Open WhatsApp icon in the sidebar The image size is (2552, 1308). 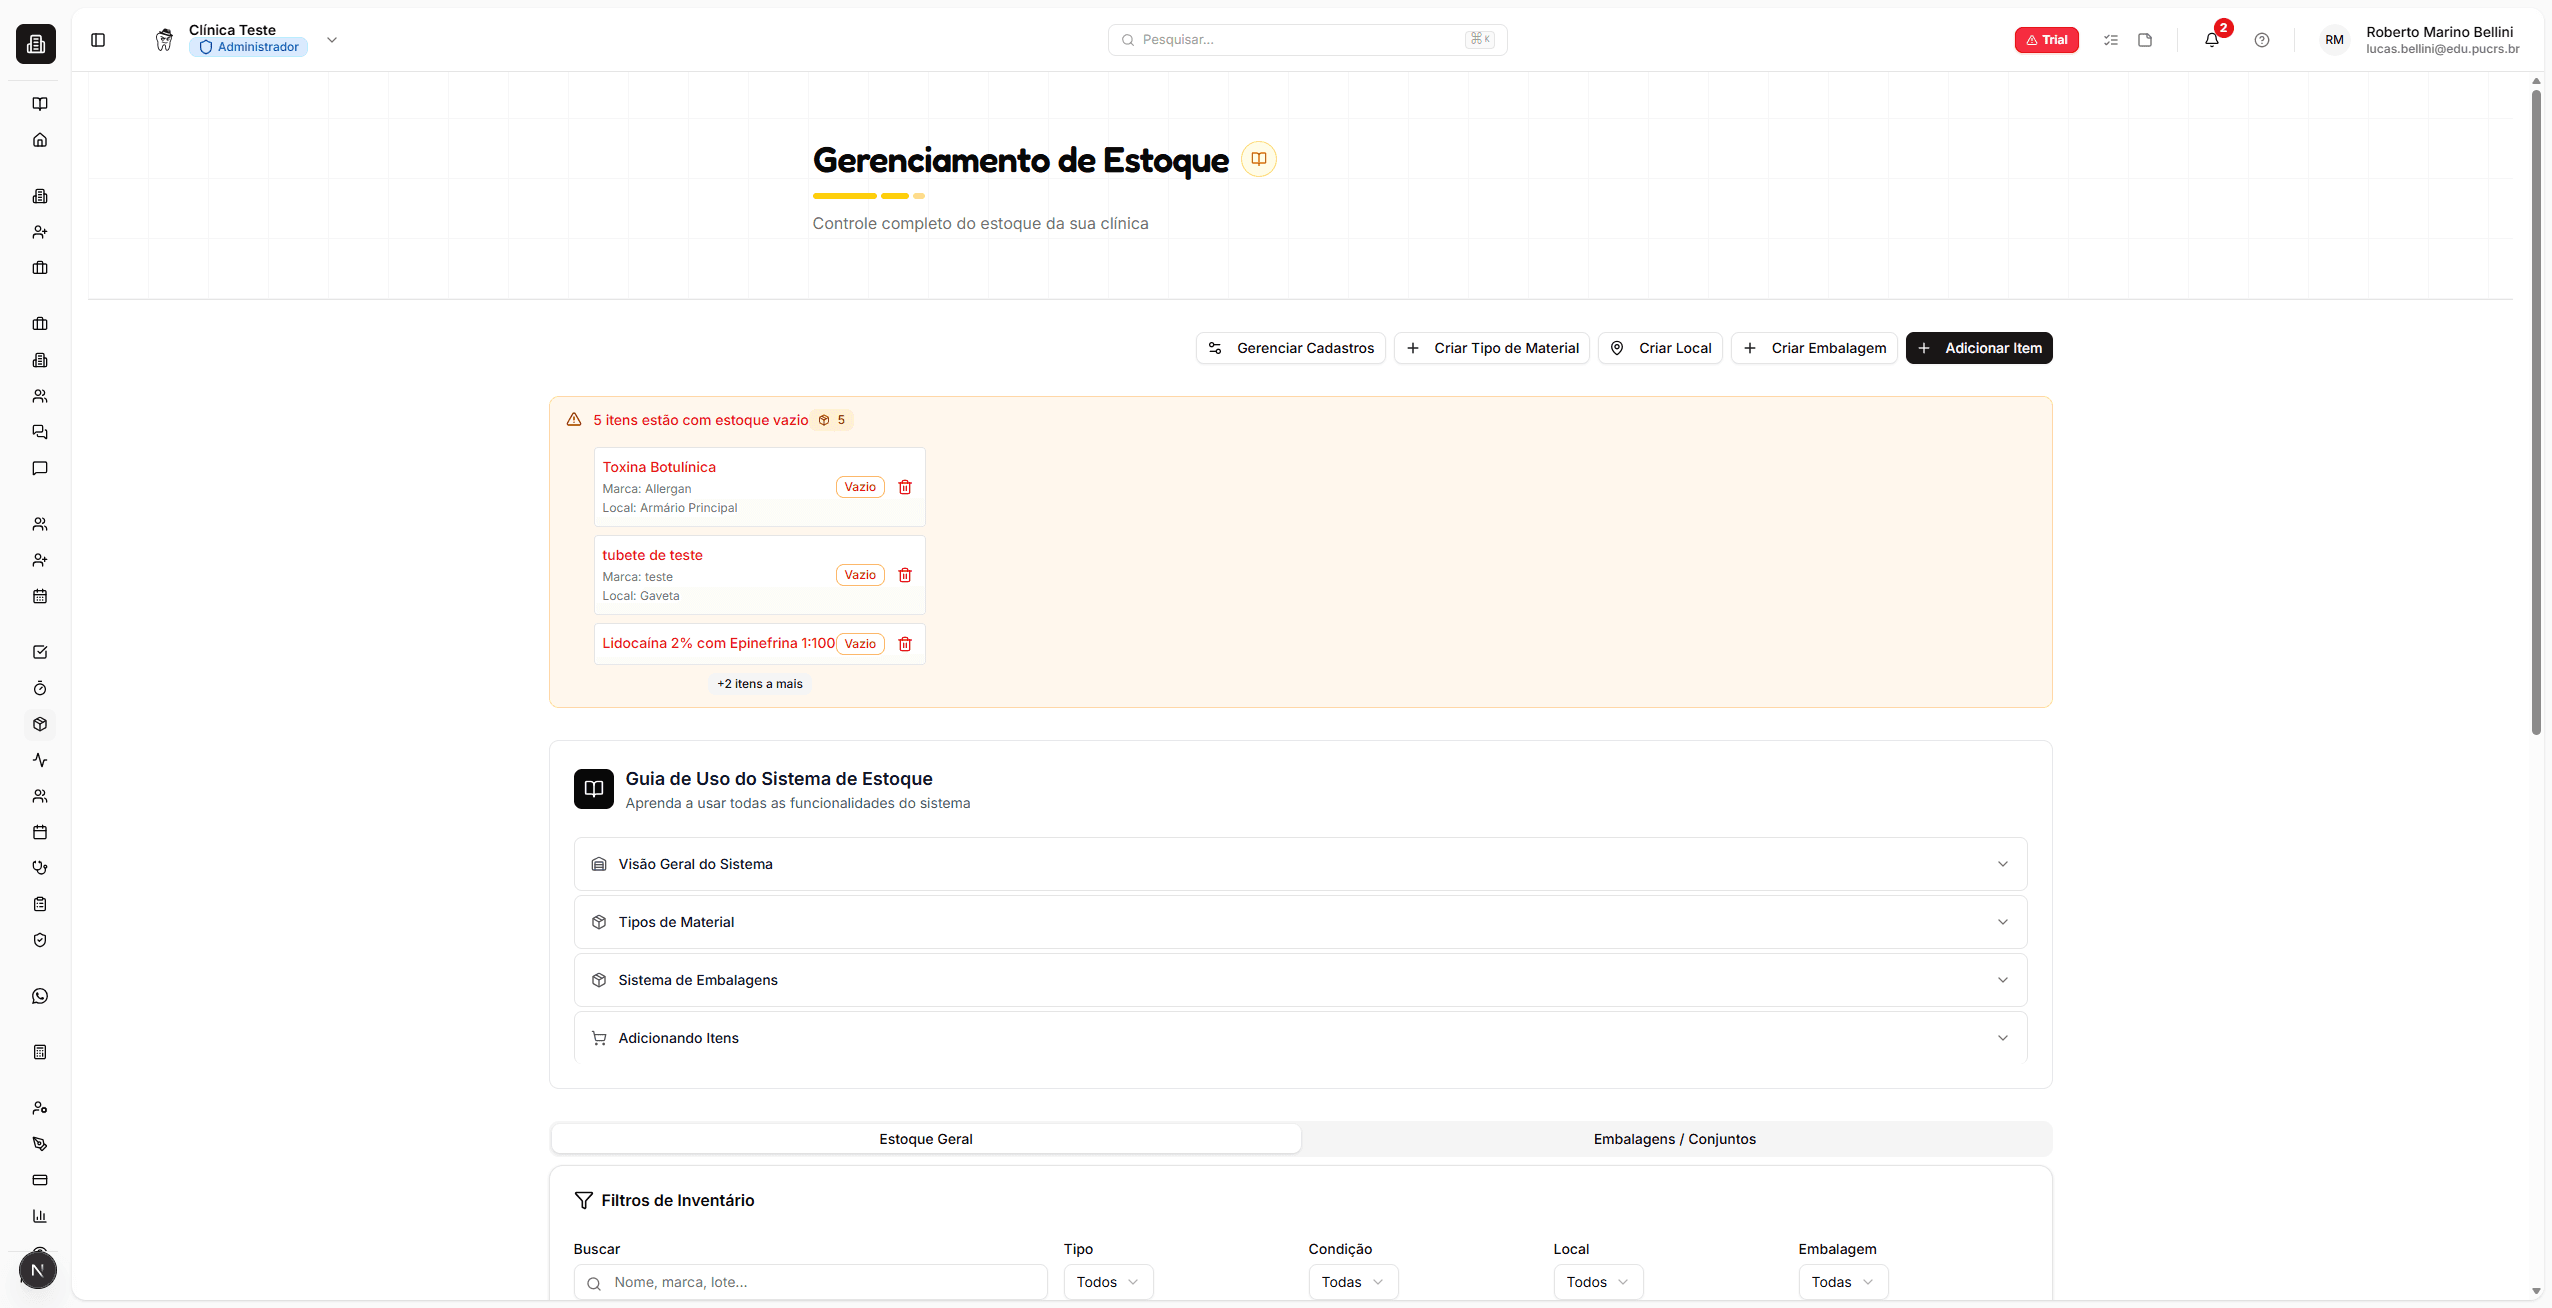point(40,996)
